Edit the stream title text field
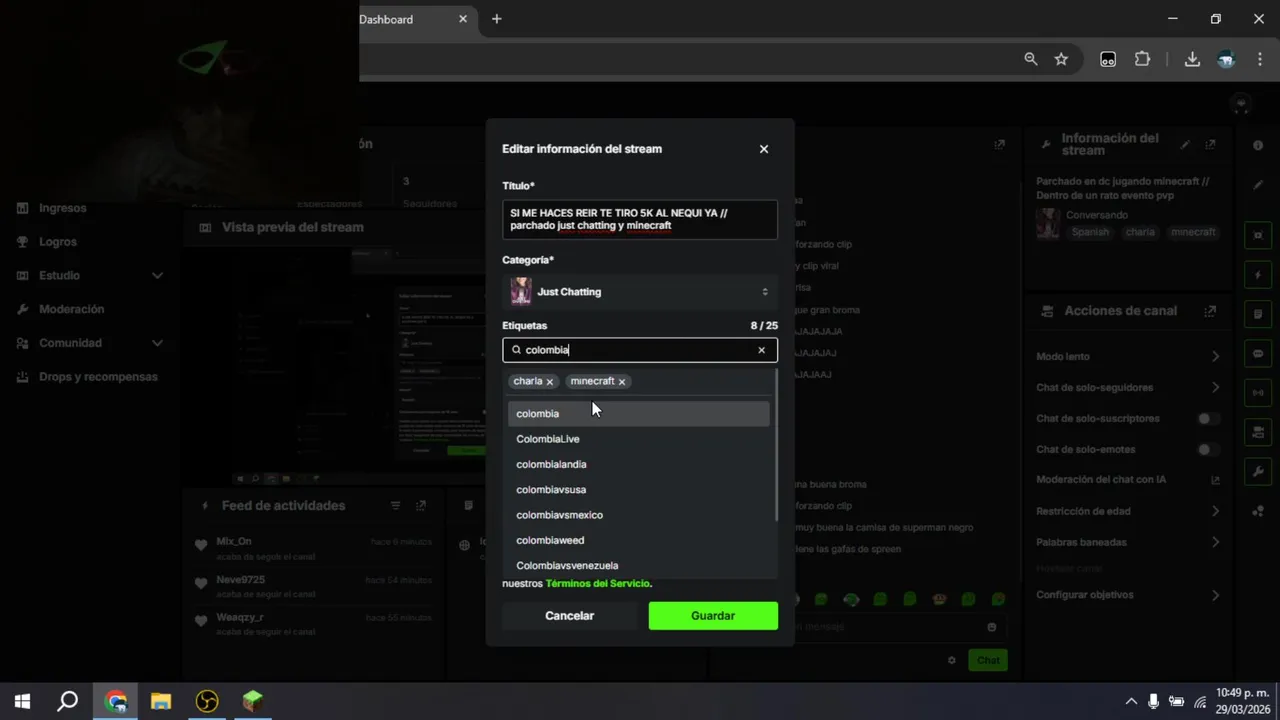Viewport: 1280px width, 720px height. (640, 220)
